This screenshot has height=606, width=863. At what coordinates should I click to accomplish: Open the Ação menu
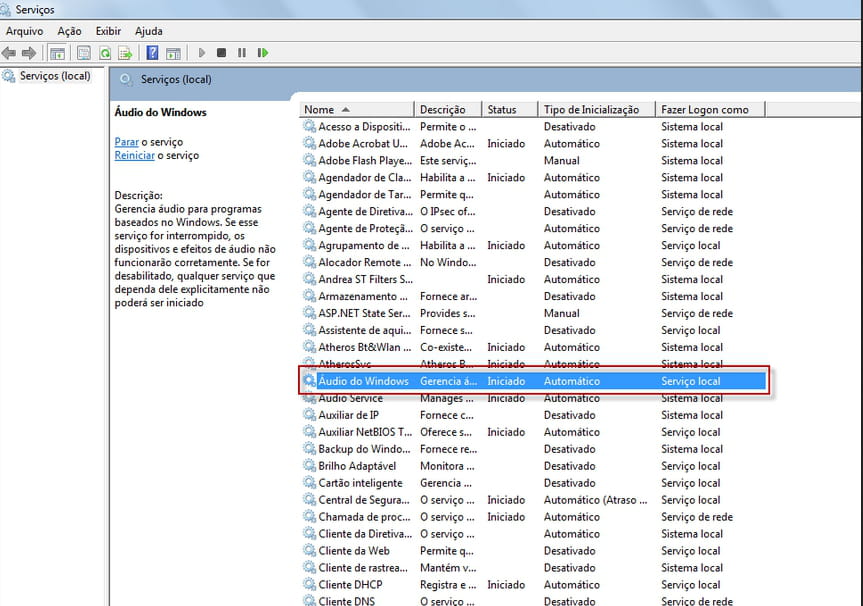[69, 31]
